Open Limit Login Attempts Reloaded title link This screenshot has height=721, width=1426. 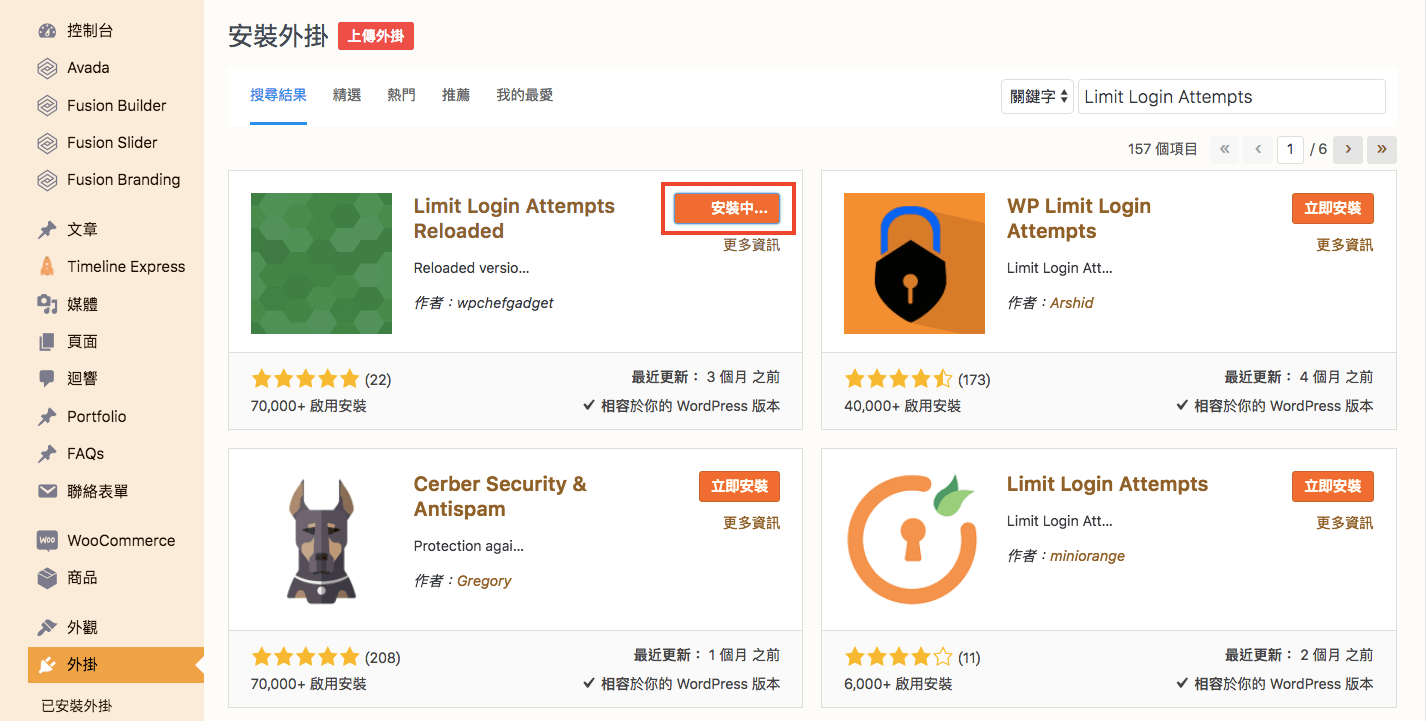[514, 218]
